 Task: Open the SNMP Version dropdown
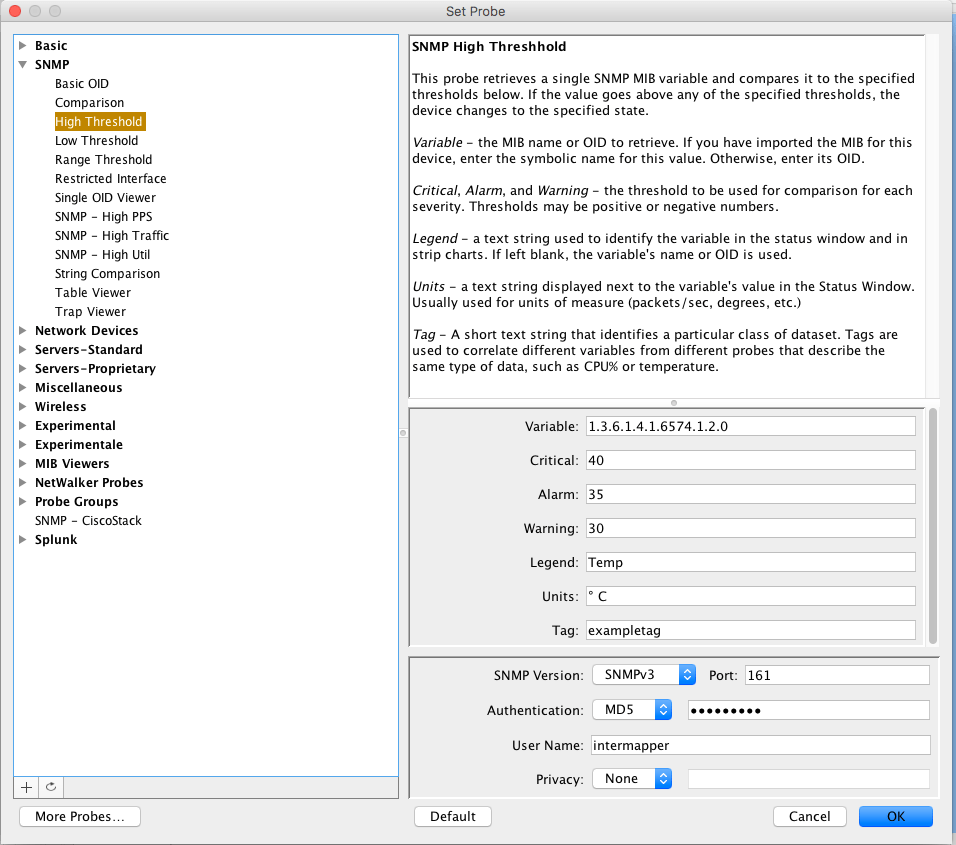click(x=643, y=675)
